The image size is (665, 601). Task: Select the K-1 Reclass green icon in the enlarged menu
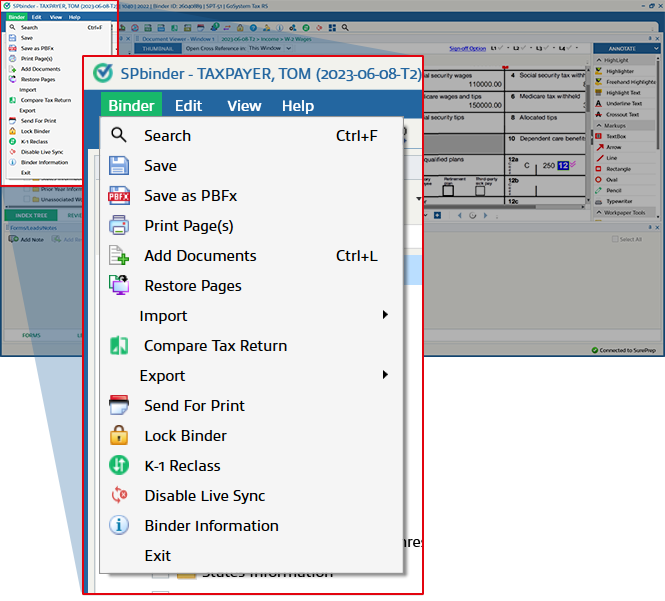(x=119, y=465)
